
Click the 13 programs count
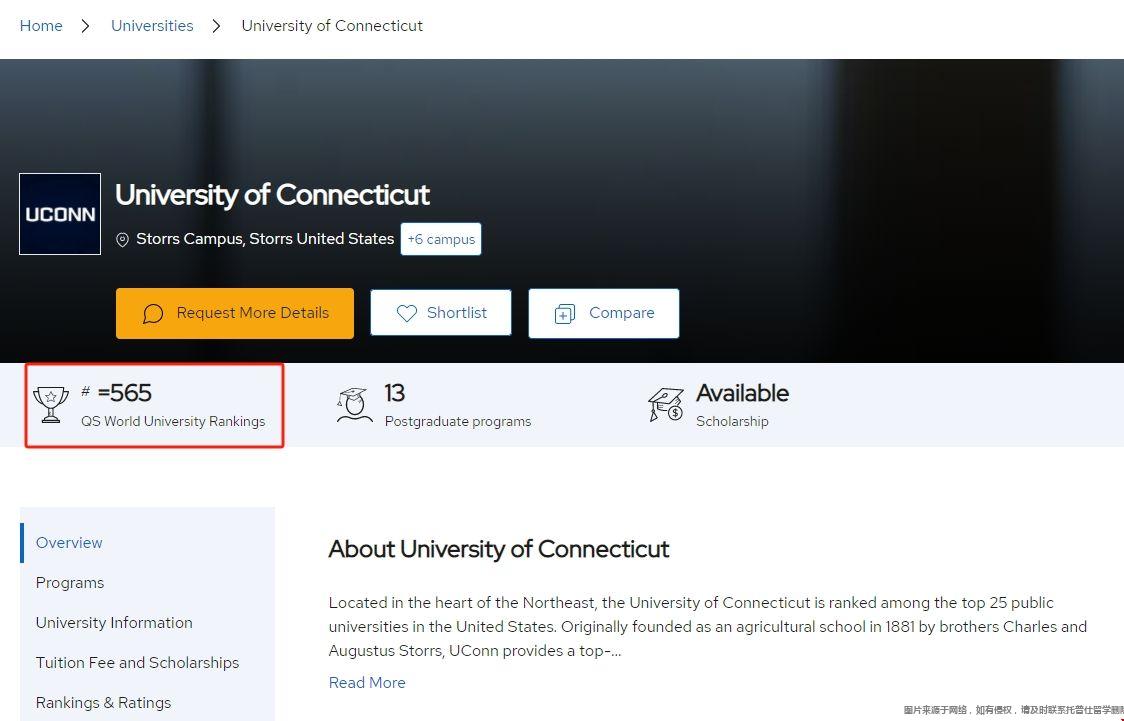click(x=394, y=393)
